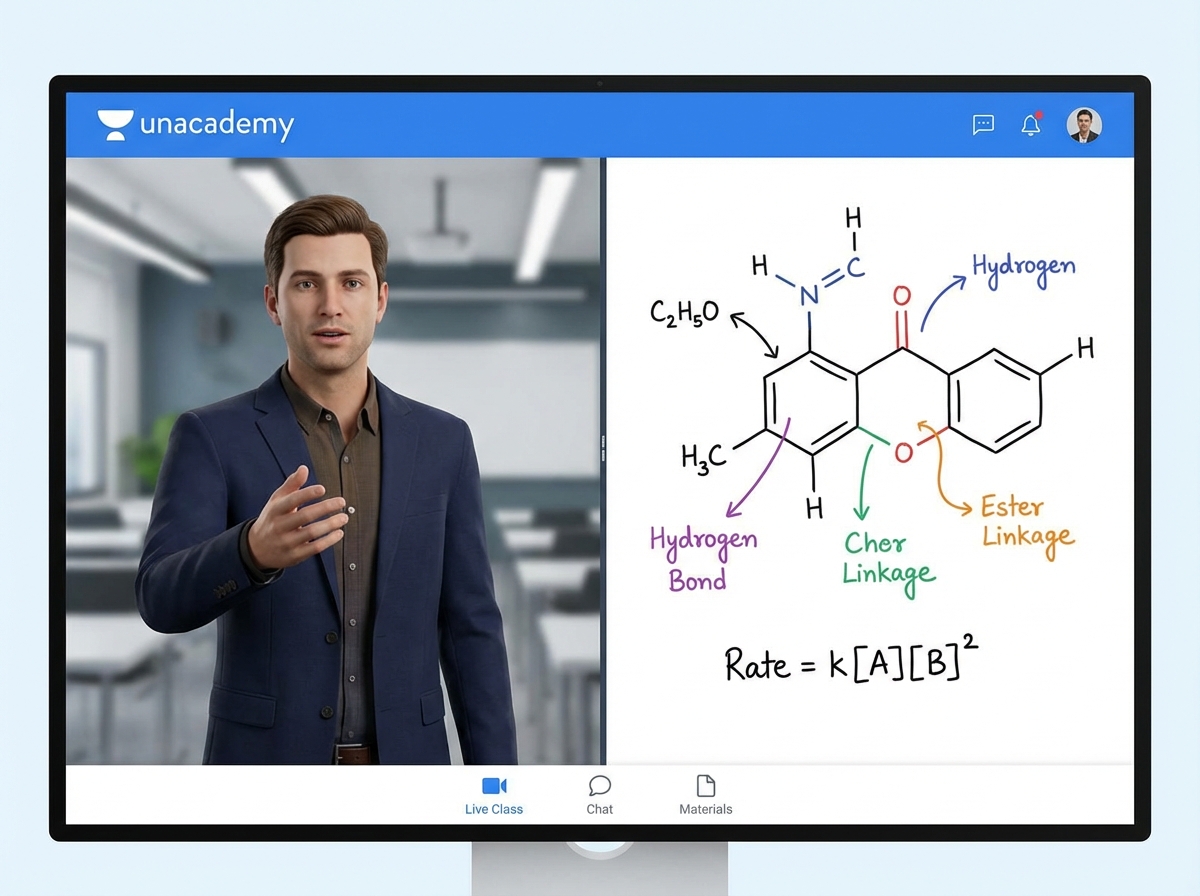Select the video camera icon above Live Class

(494, 785)
